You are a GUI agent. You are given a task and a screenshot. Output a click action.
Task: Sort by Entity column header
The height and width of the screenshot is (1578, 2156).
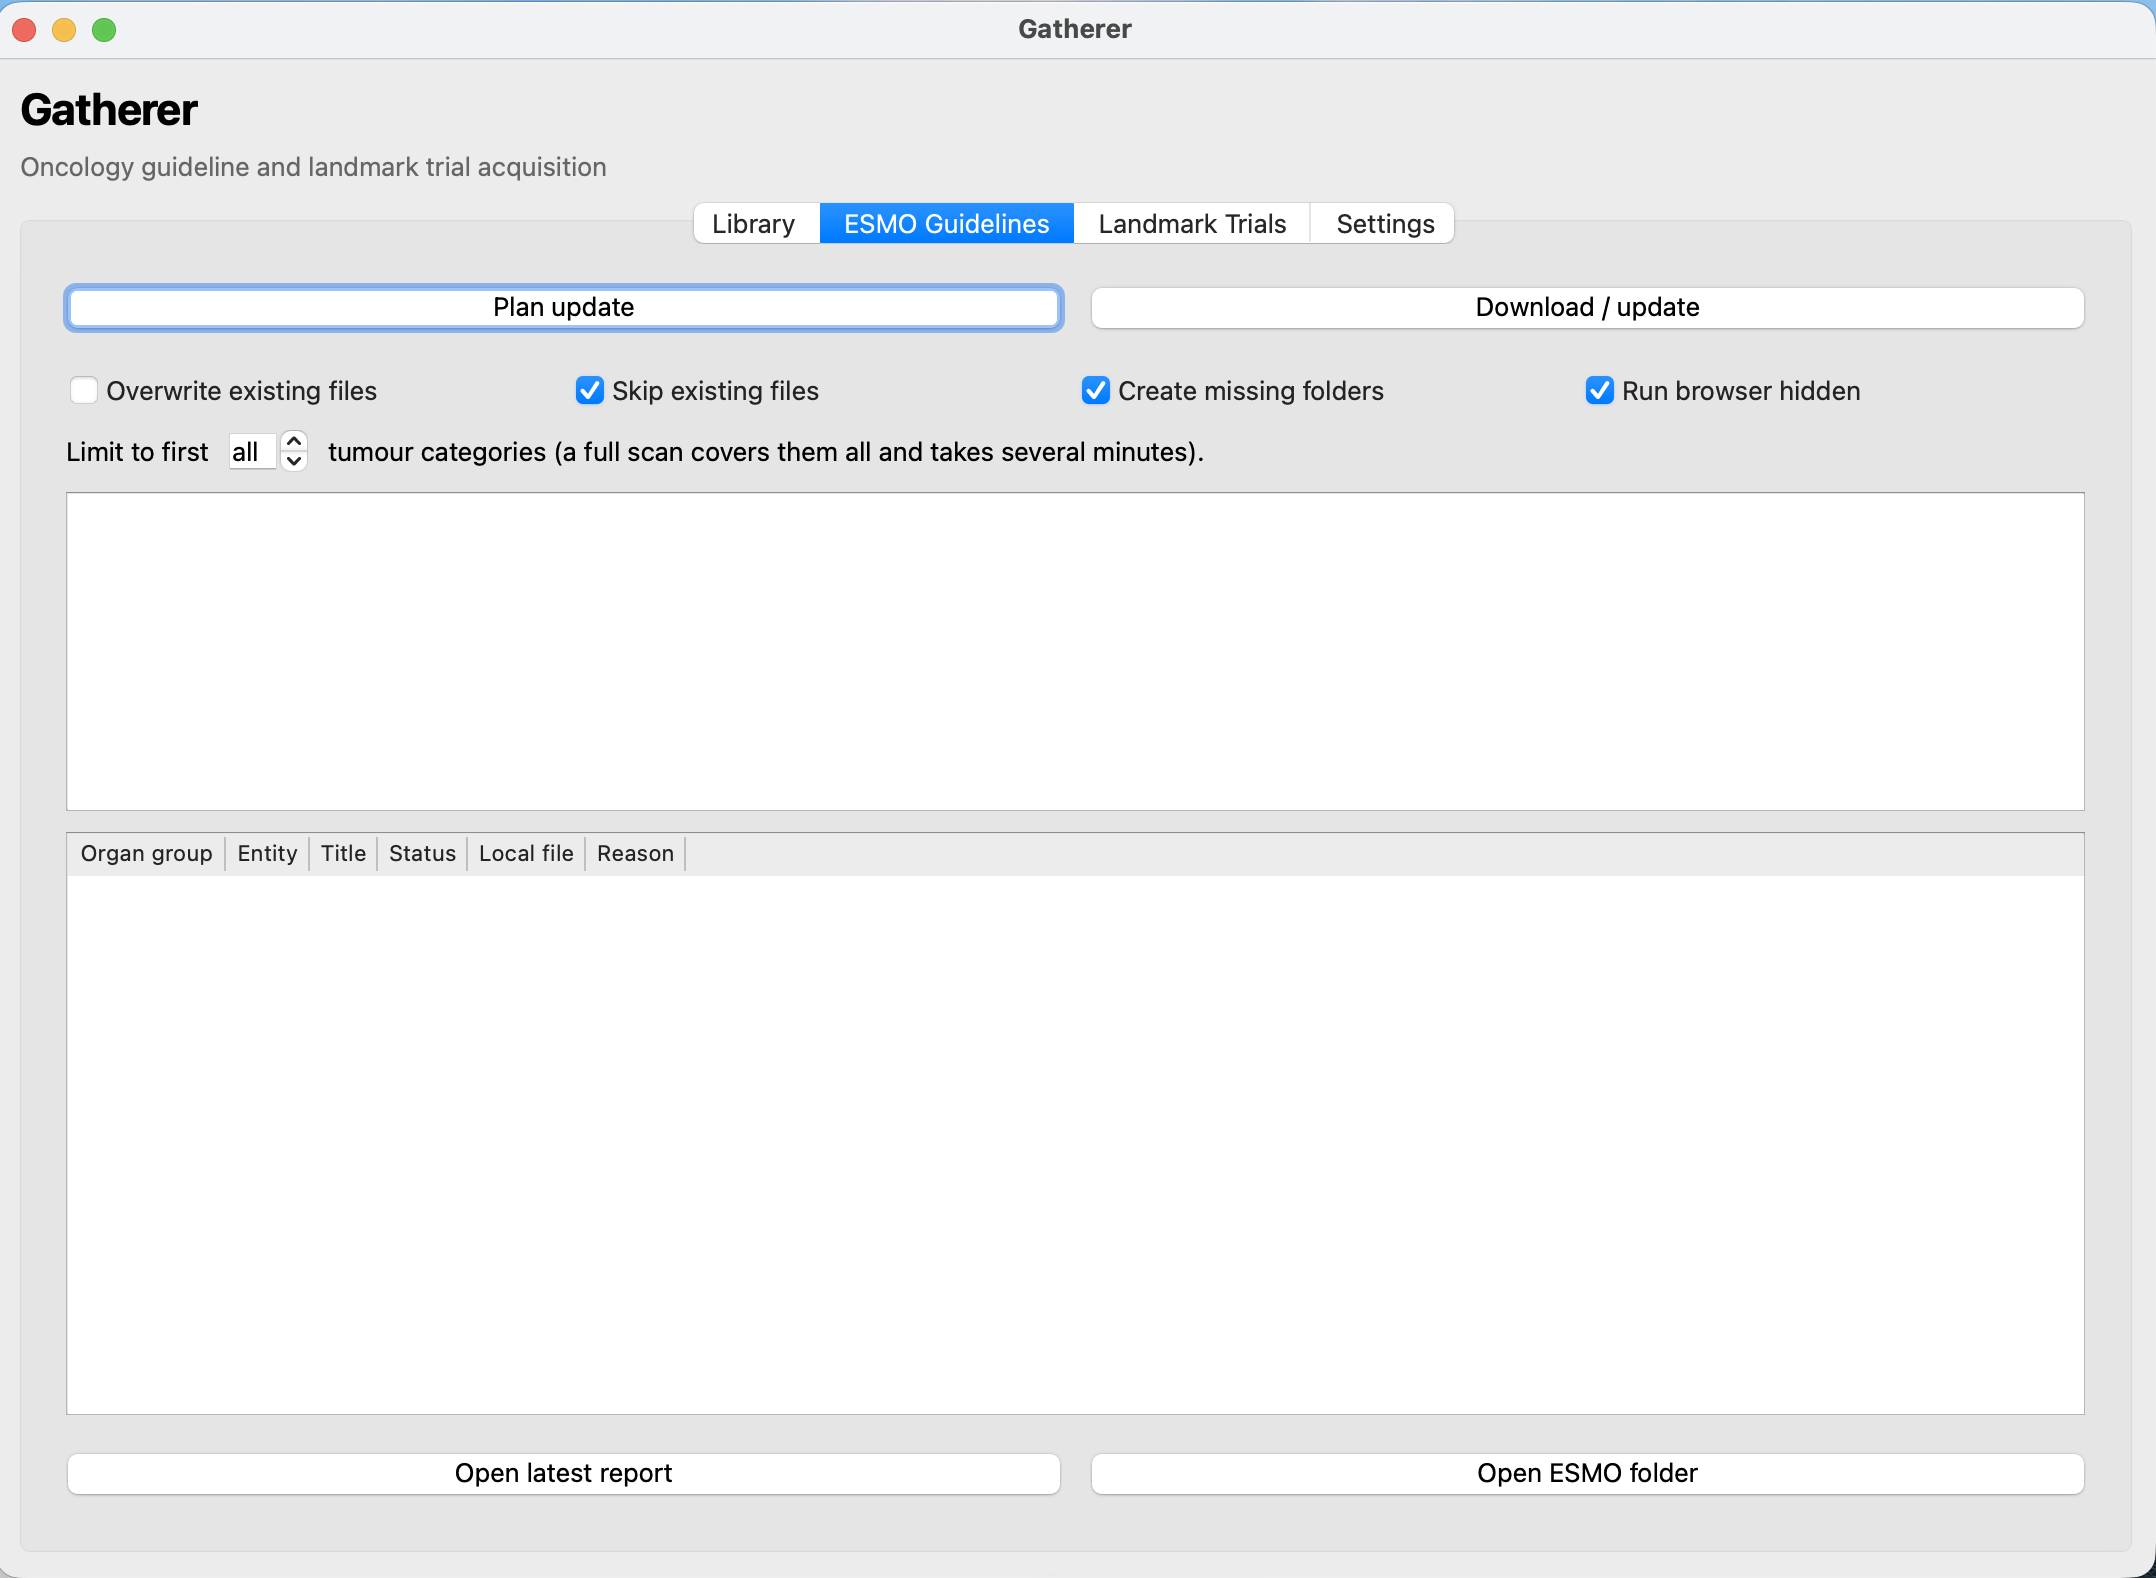268,854
